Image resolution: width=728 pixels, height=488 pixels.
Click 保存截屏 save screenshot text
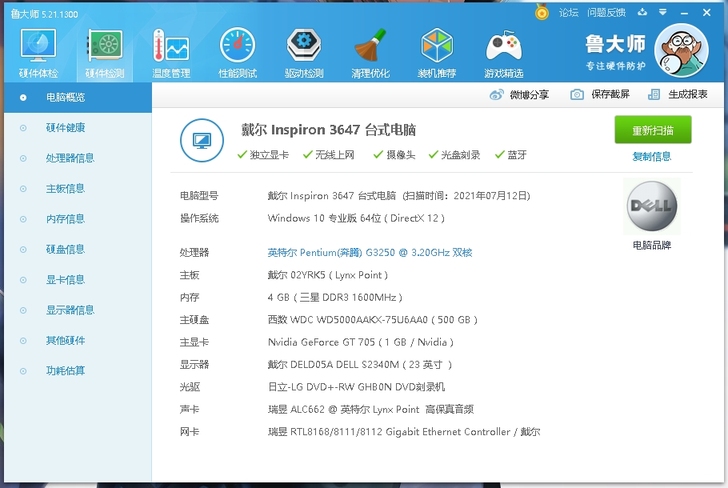[610, 94]
